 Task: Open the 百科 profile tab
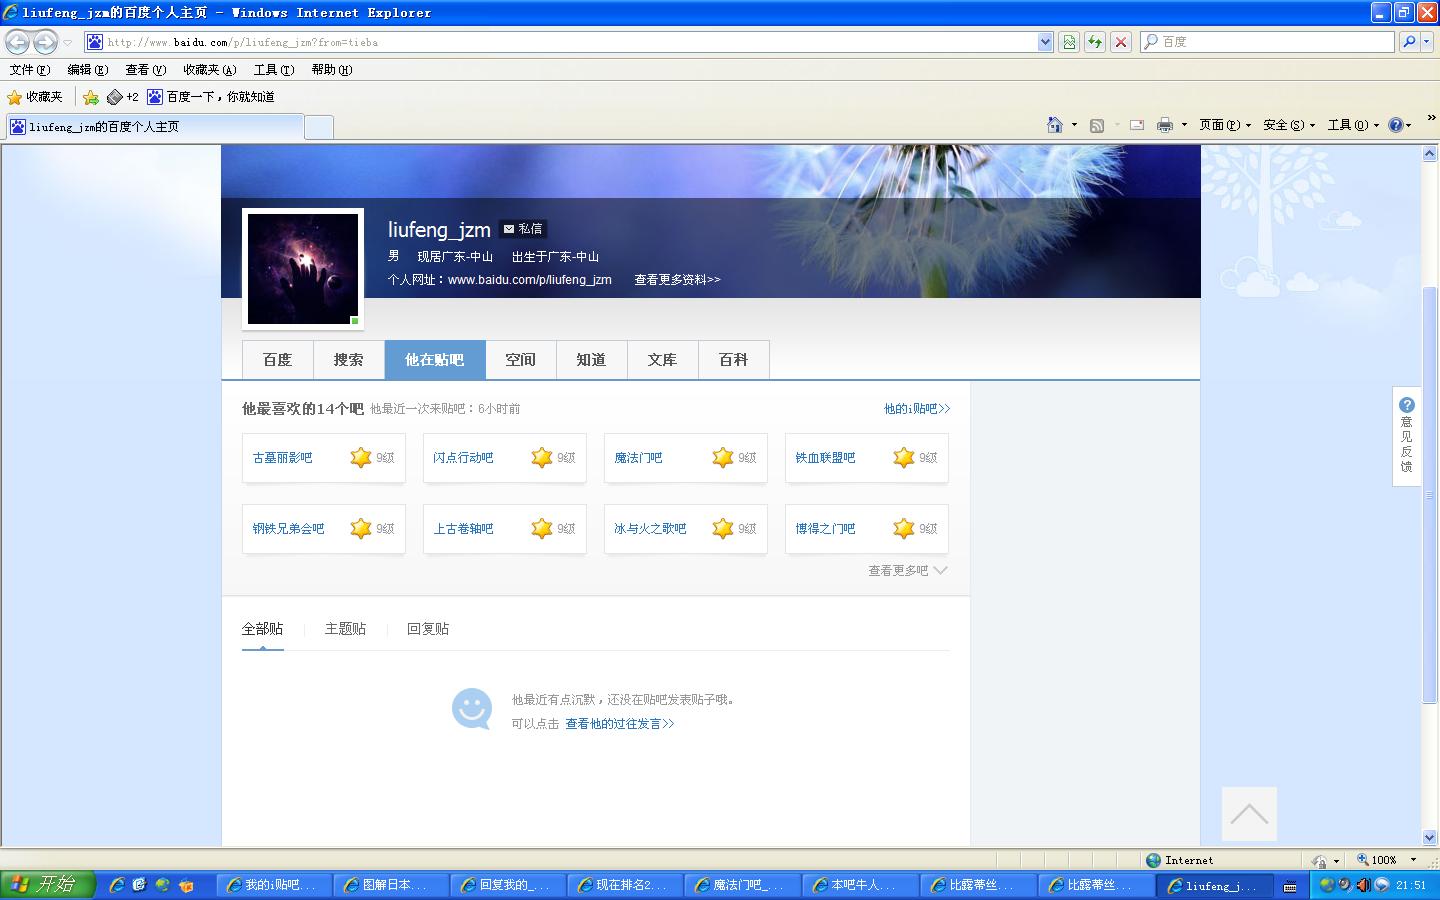pos(734,360)
